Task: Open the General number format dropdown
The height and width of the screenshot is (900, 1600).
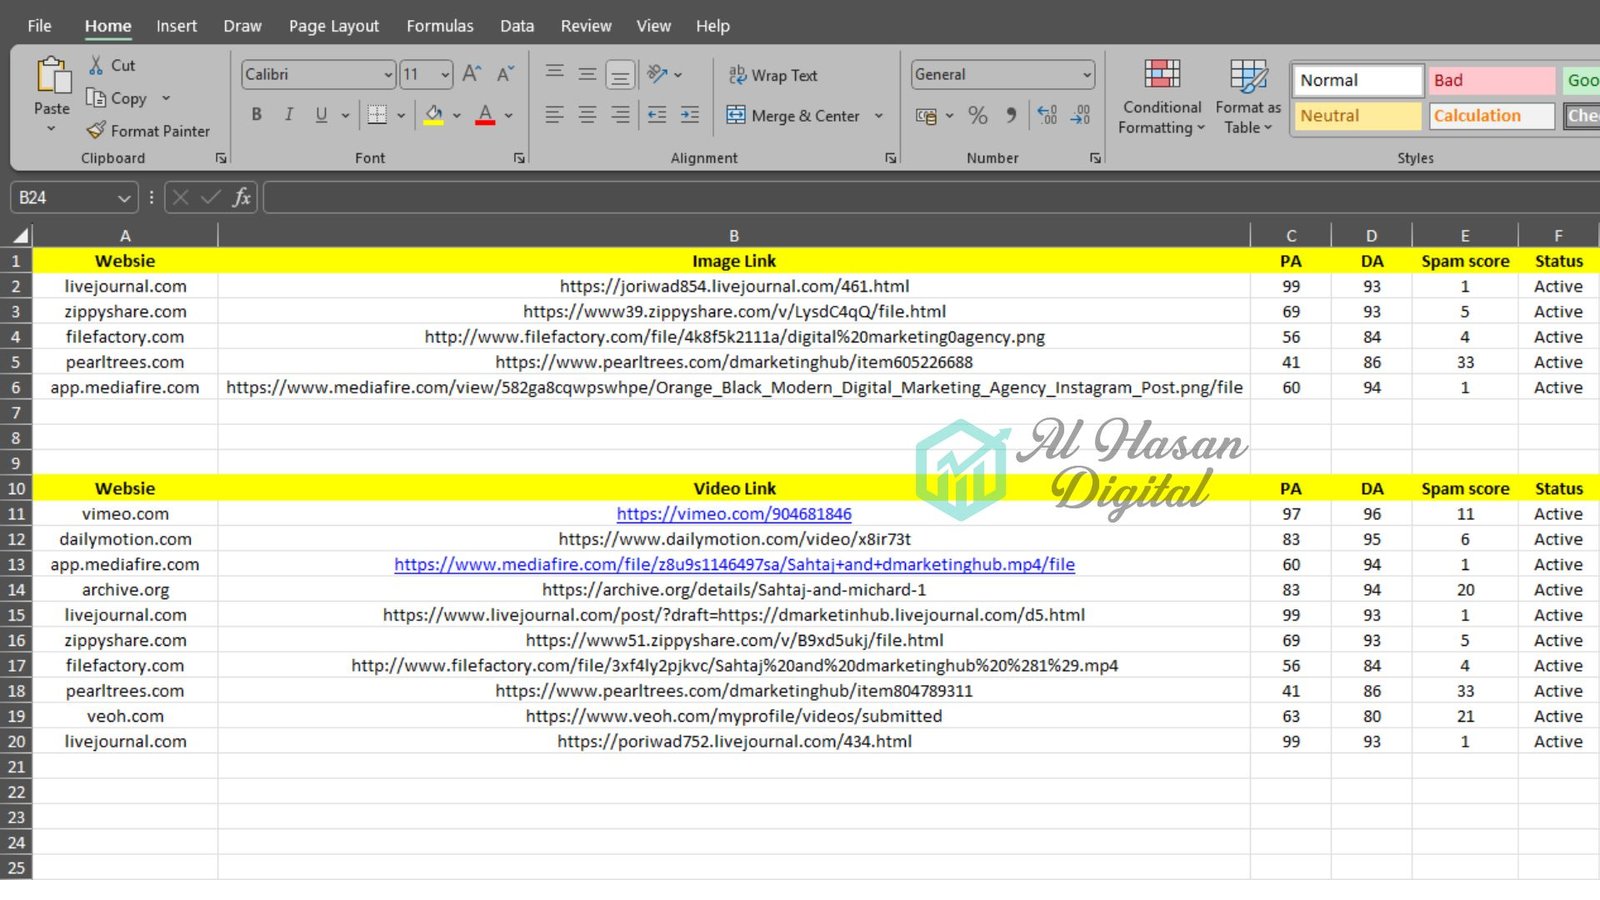Action: point(1087,75)
